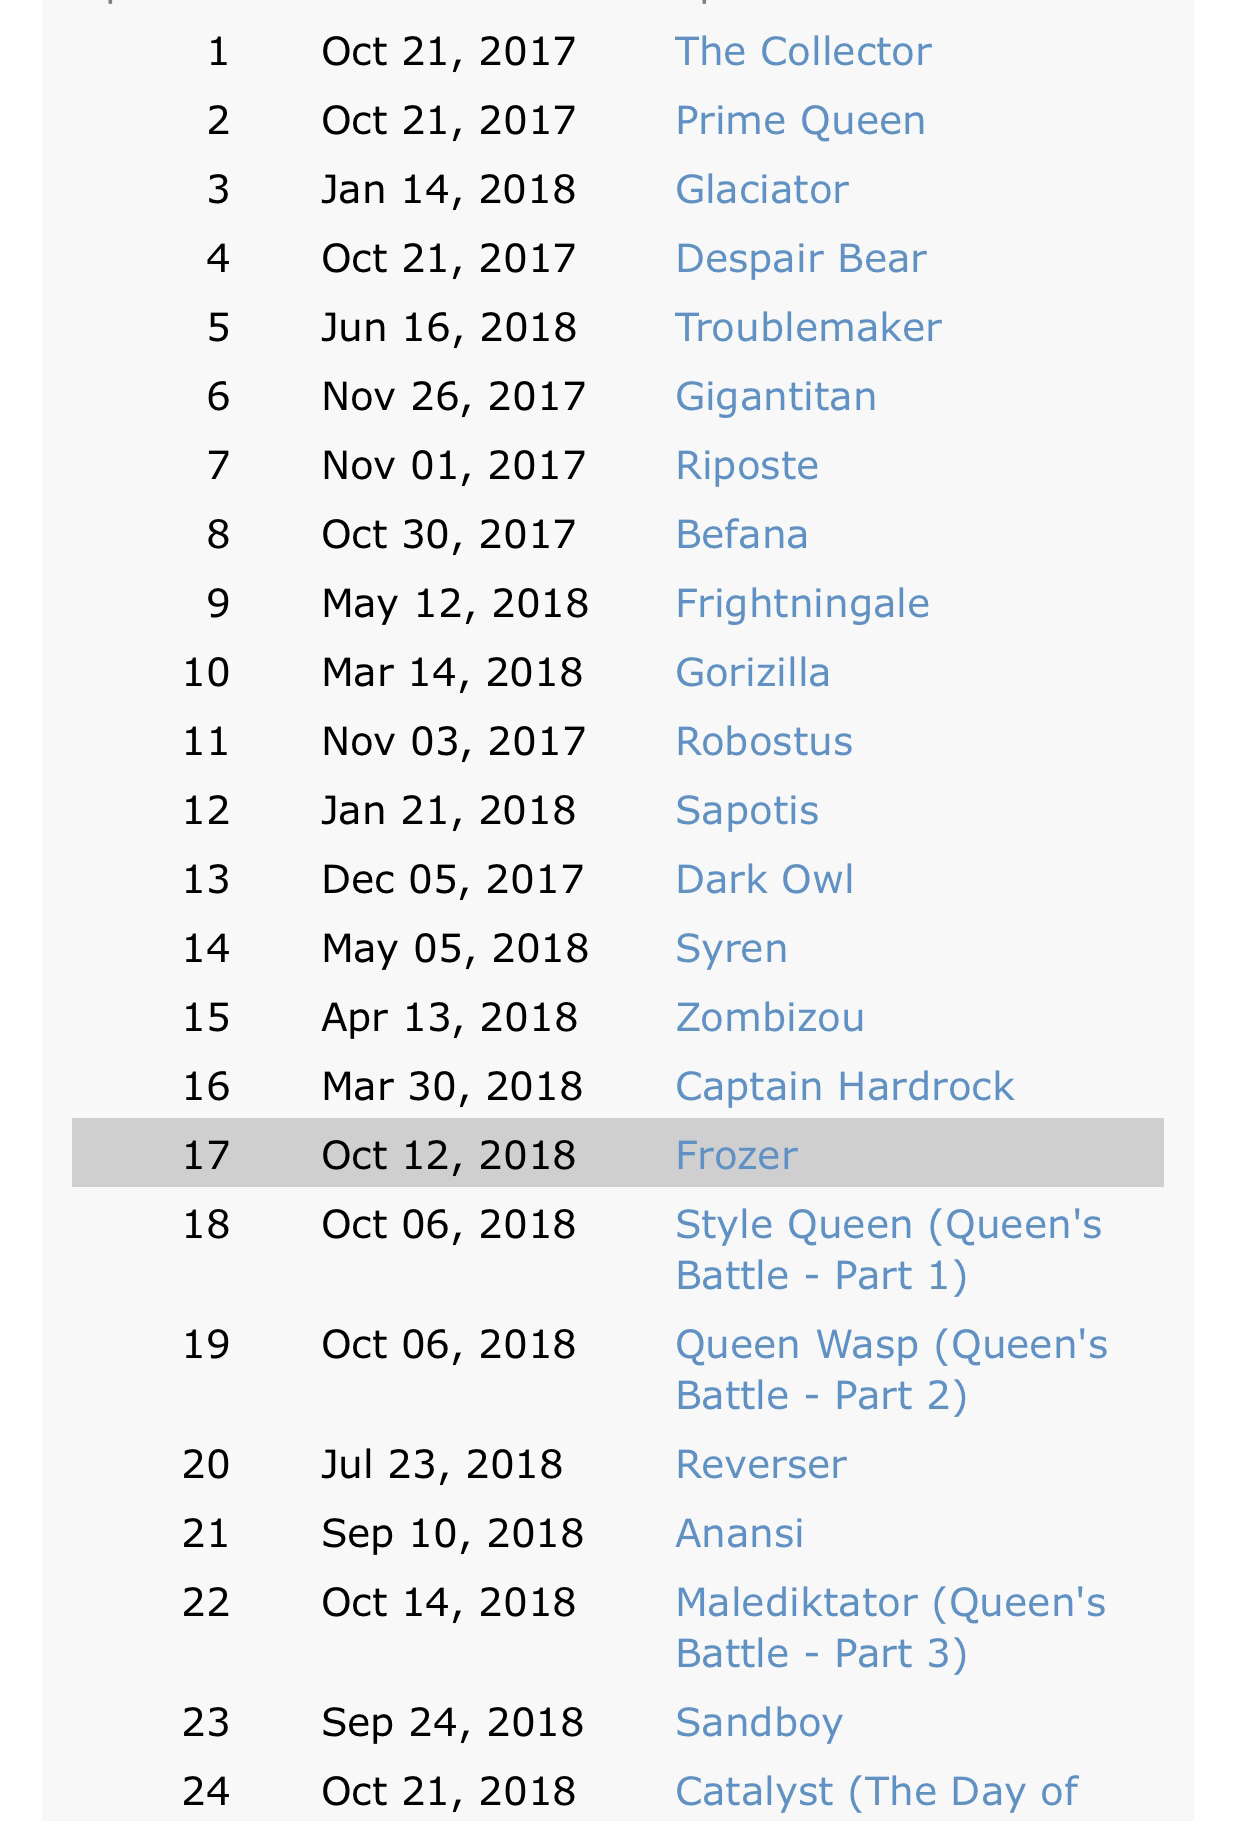This screenshot has width=1241, height=1821.
Task: Select the Troublemaker episode link
Action: (x=808, y=328)
